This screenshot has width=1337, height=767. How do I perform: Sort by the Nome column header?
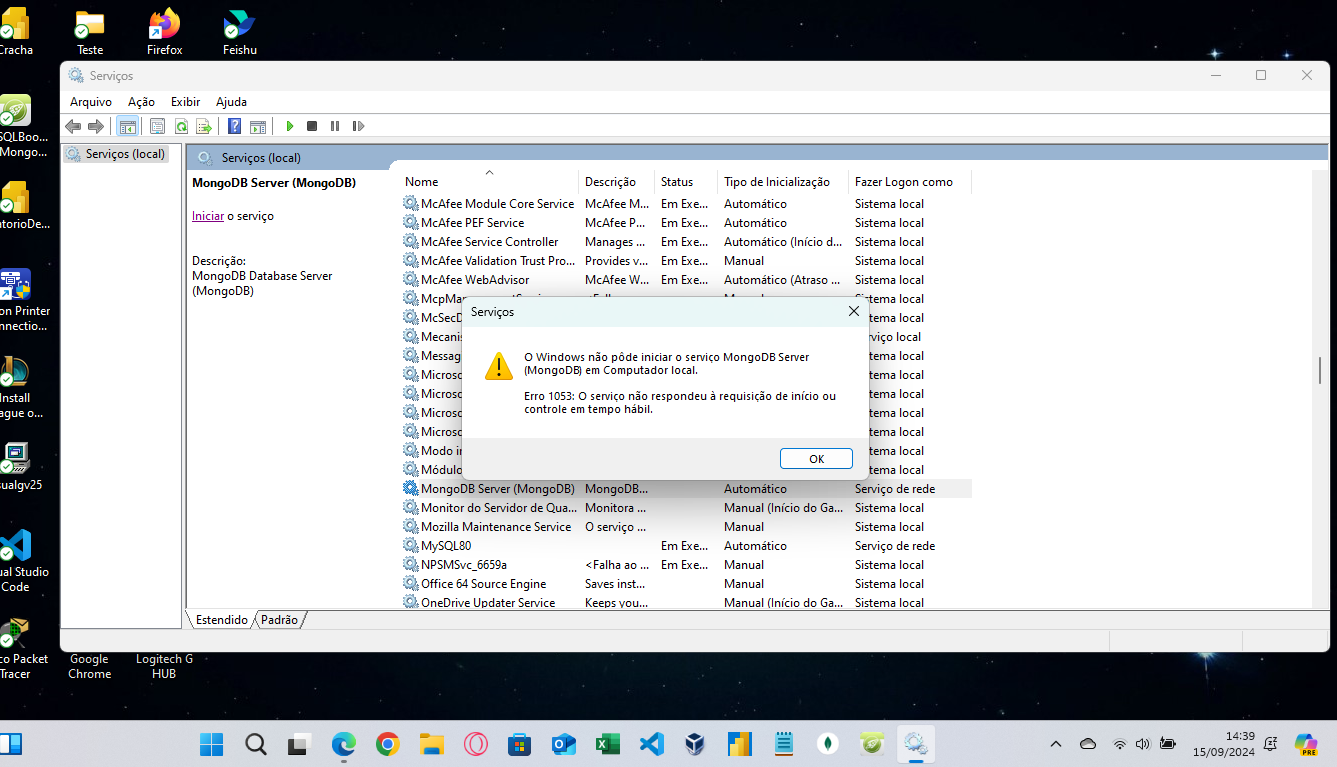(489, 182)
